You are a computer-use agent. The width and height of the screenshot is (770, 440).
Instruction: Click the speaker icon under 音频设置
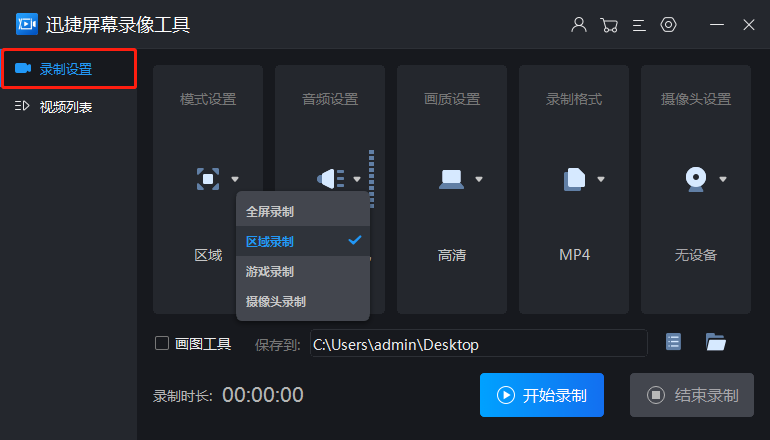pos(330,179)
